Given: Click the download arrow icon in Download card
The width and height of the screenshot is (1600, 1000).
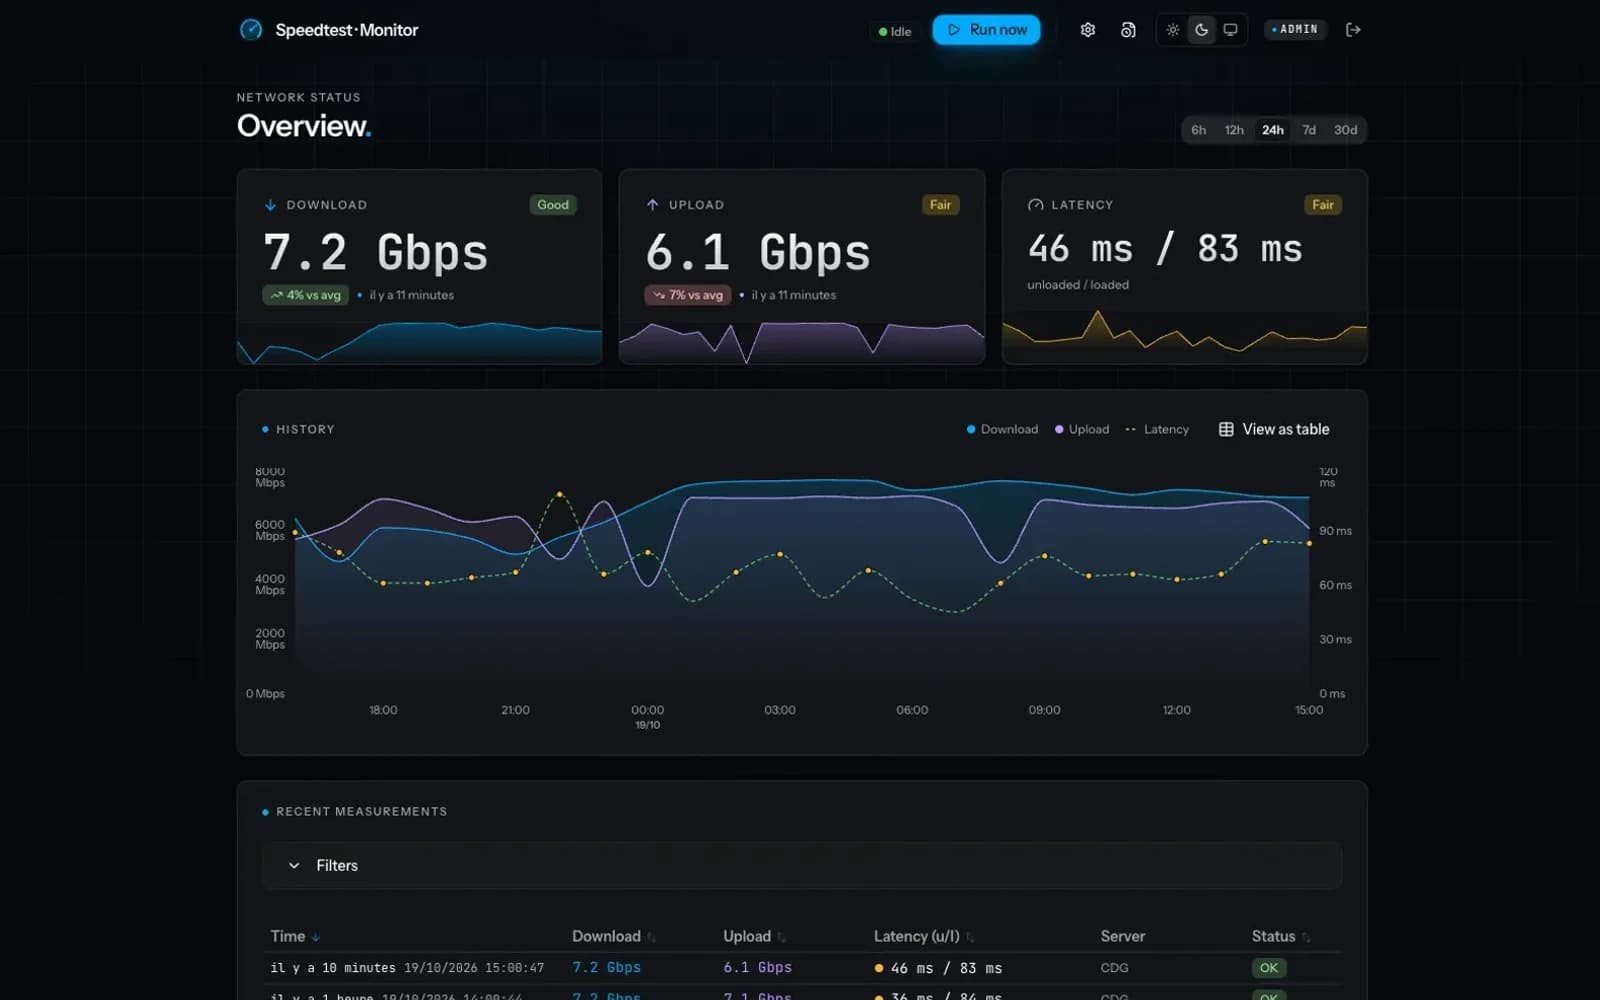Looking at the screenshot, I should pyautogui.click(x=270, y=205).
